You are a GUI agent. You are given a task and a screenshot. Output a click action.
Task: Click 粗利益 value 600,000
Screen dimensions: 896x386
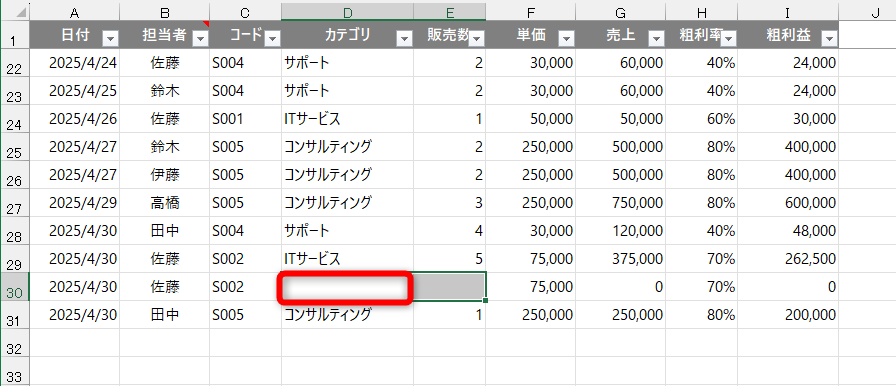pos(810,203)
